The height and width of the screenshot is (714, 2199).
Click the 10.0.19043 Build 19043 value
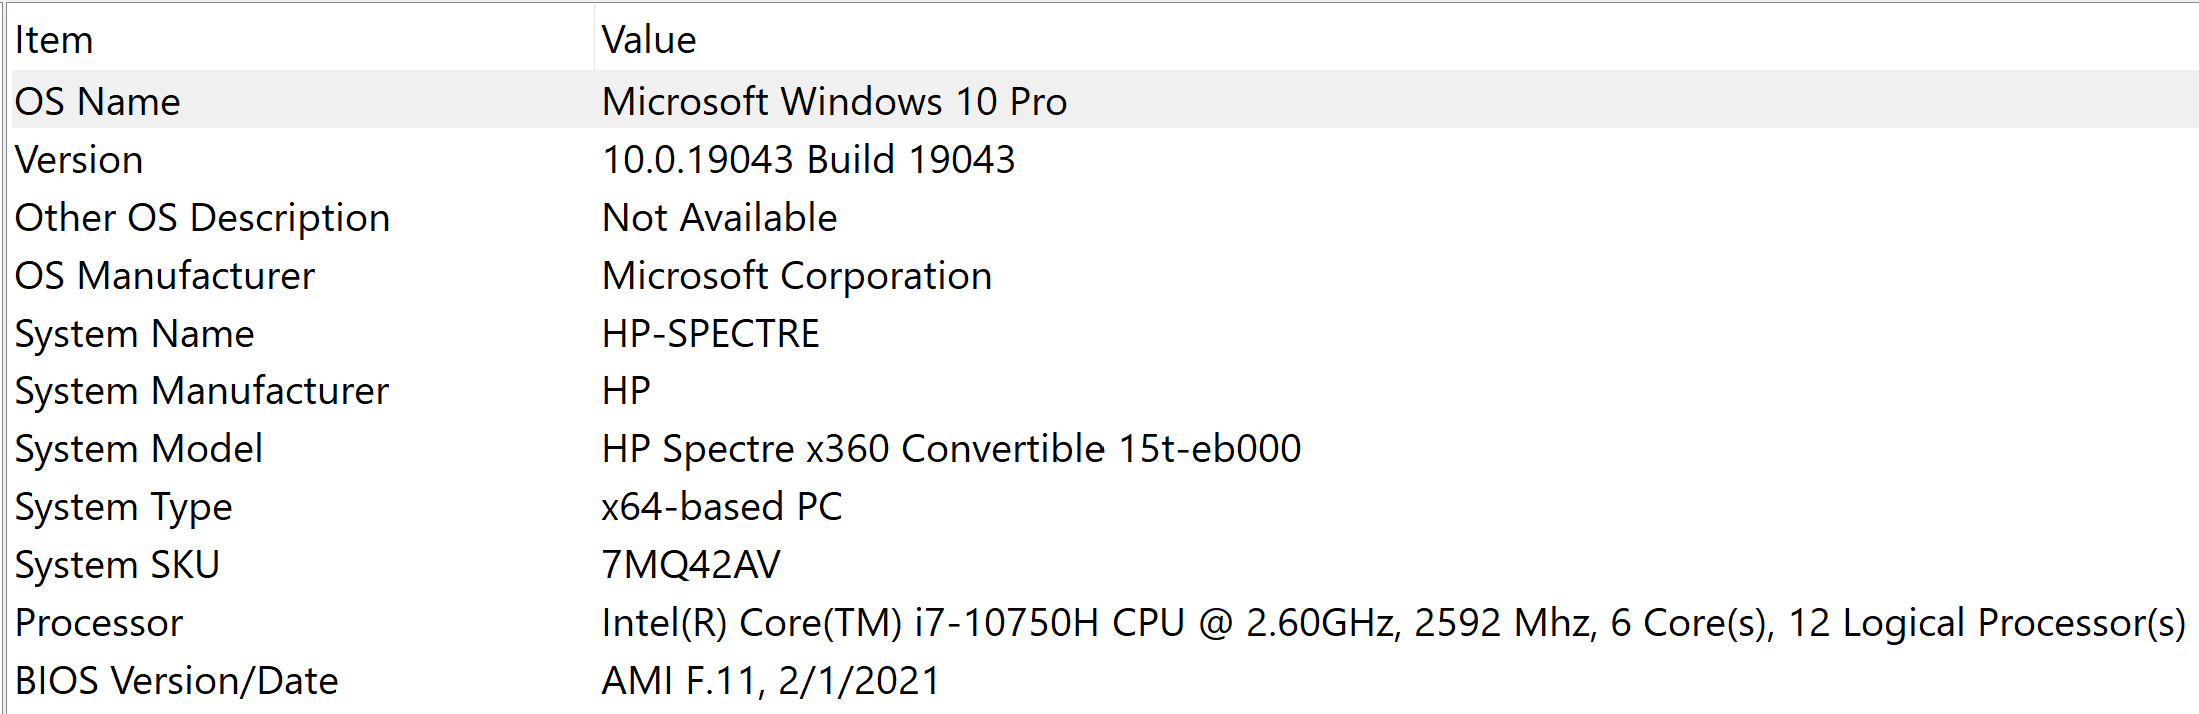pyautogui.click(x=808, y=160)
